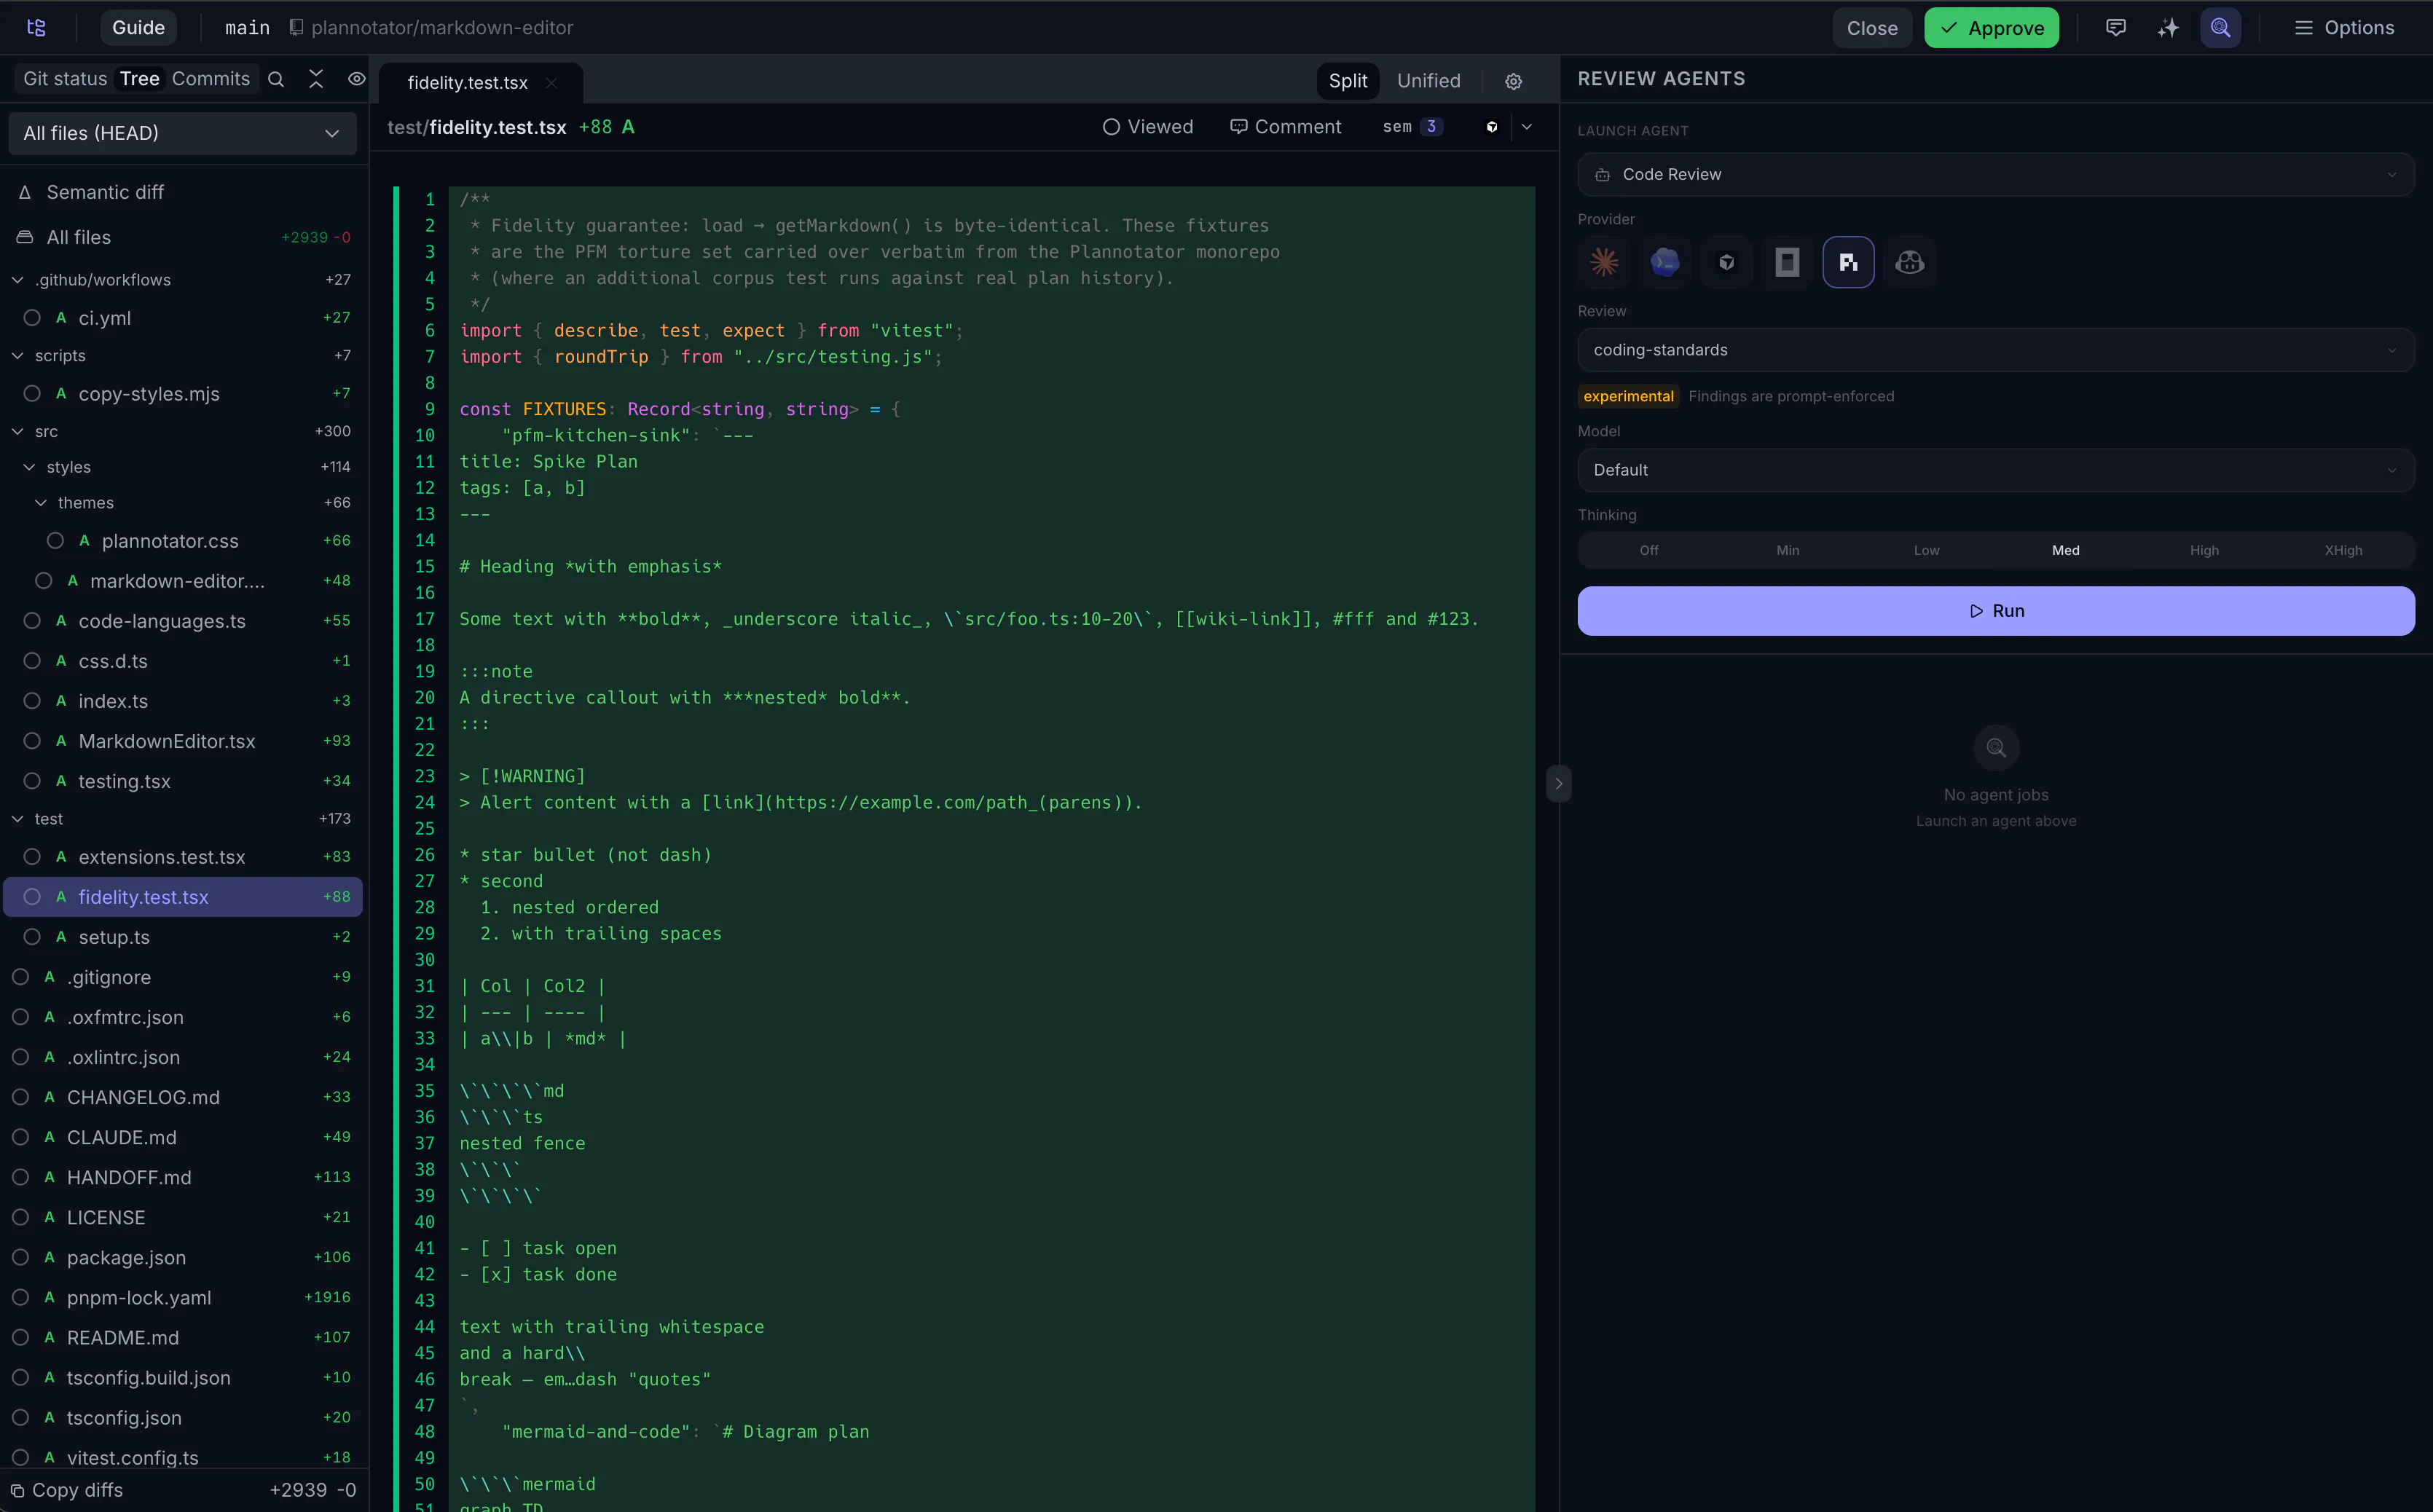Open the All files (HEAD) dropdown
Screen dimensions: 2433x1512
[182, 133]
